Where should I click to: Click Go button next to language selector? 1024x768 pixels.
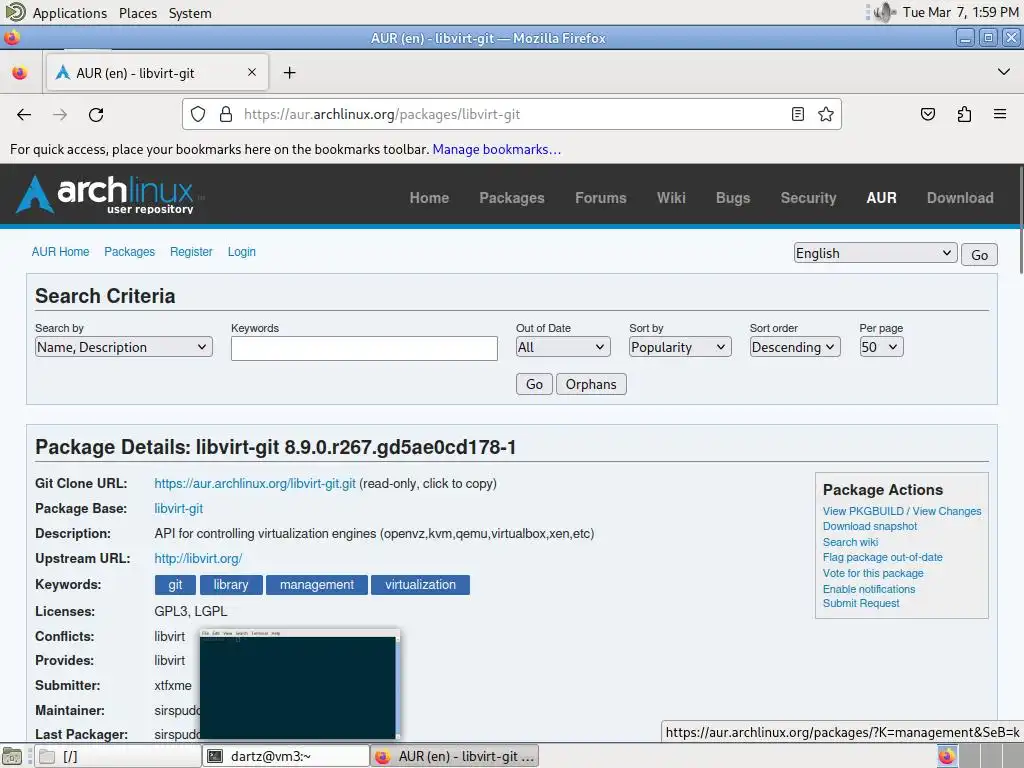point(979,255)
